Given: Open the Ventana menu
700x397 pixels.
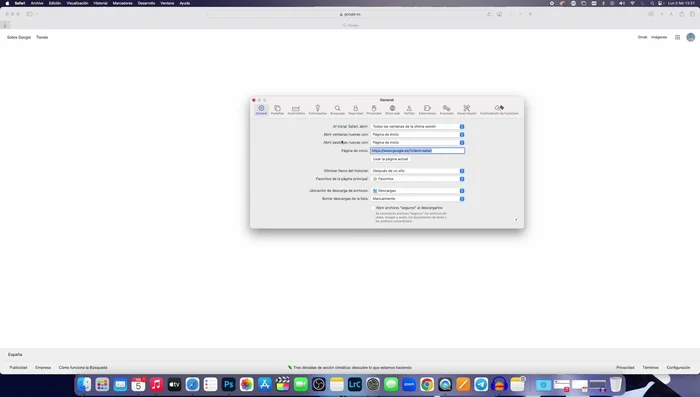Looking at the screenshot, I should click(167, 3).
